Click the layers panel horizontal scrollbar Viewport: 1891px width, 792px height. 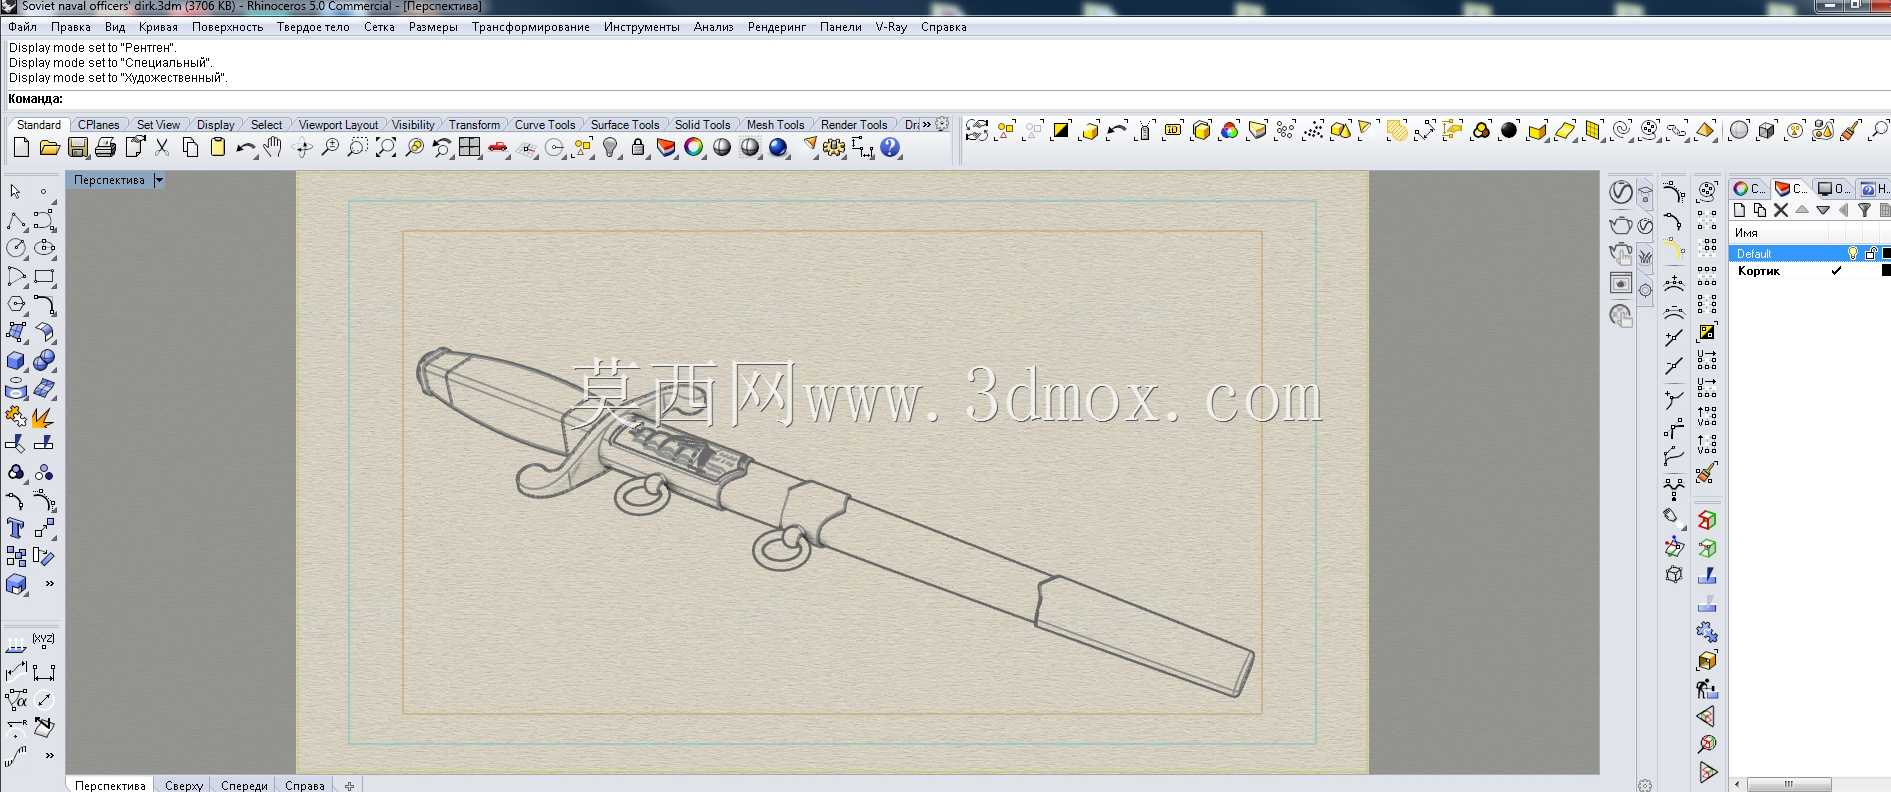[1789, 784]
